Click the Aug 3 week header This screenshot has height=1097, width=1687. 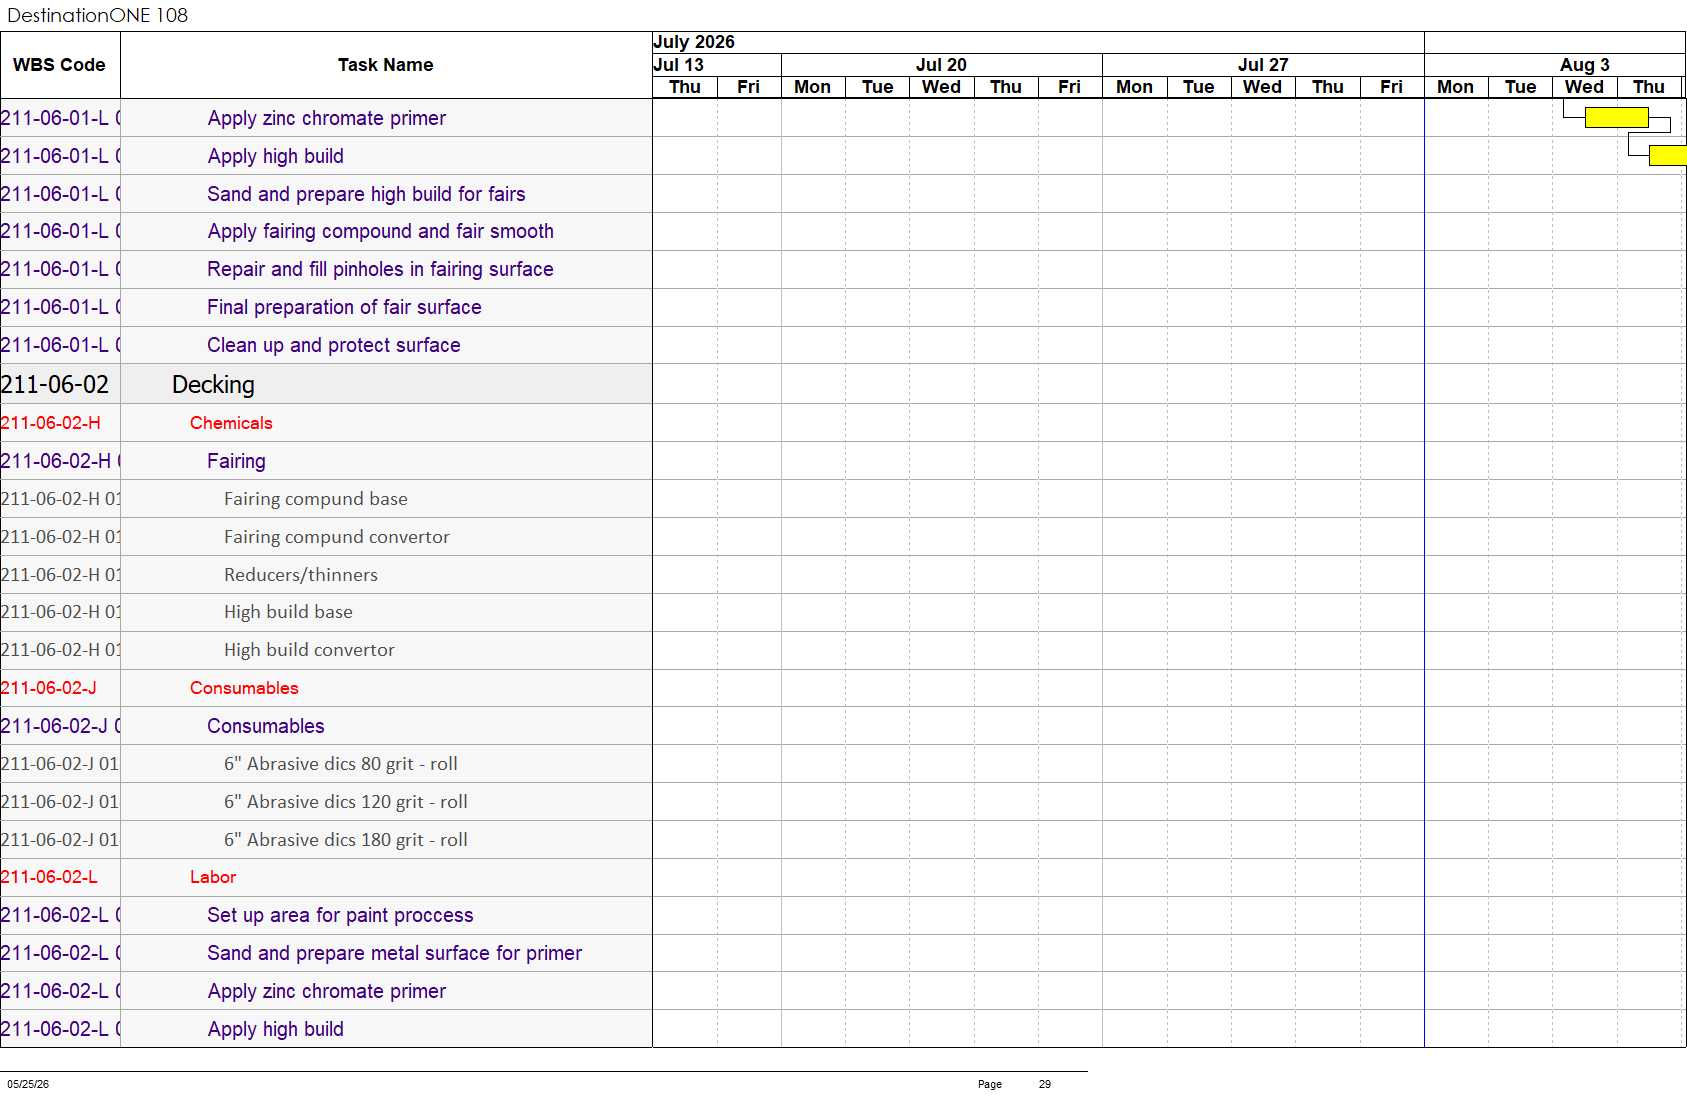coord(1584,65)
